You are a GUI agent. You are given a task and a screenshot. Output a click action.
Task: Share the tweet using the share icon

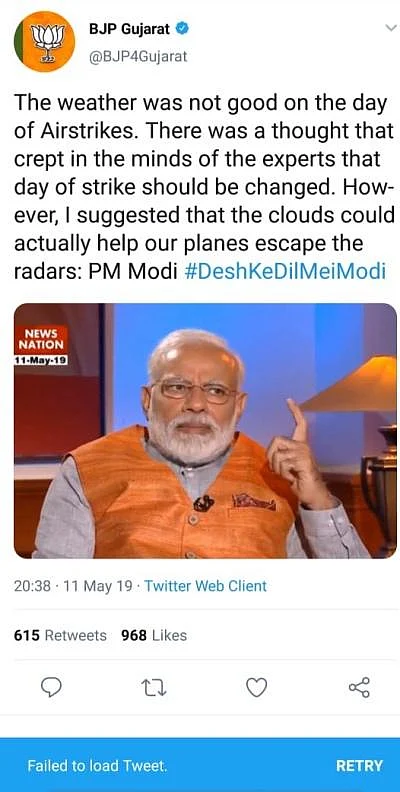point(360,687)
